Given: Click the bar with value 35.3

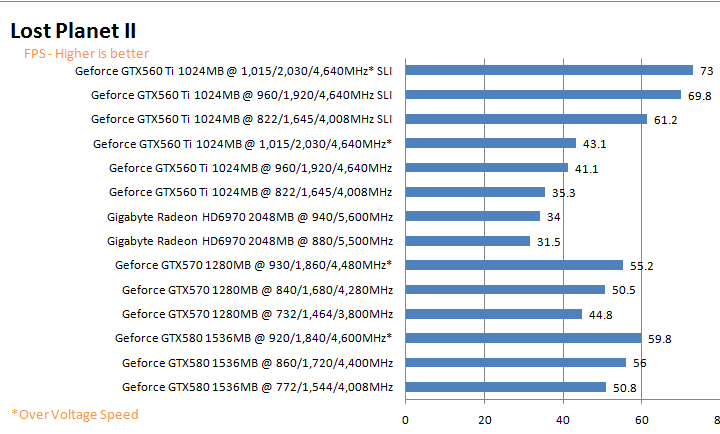Looking at the screenshot, I should tap(475, 192).
